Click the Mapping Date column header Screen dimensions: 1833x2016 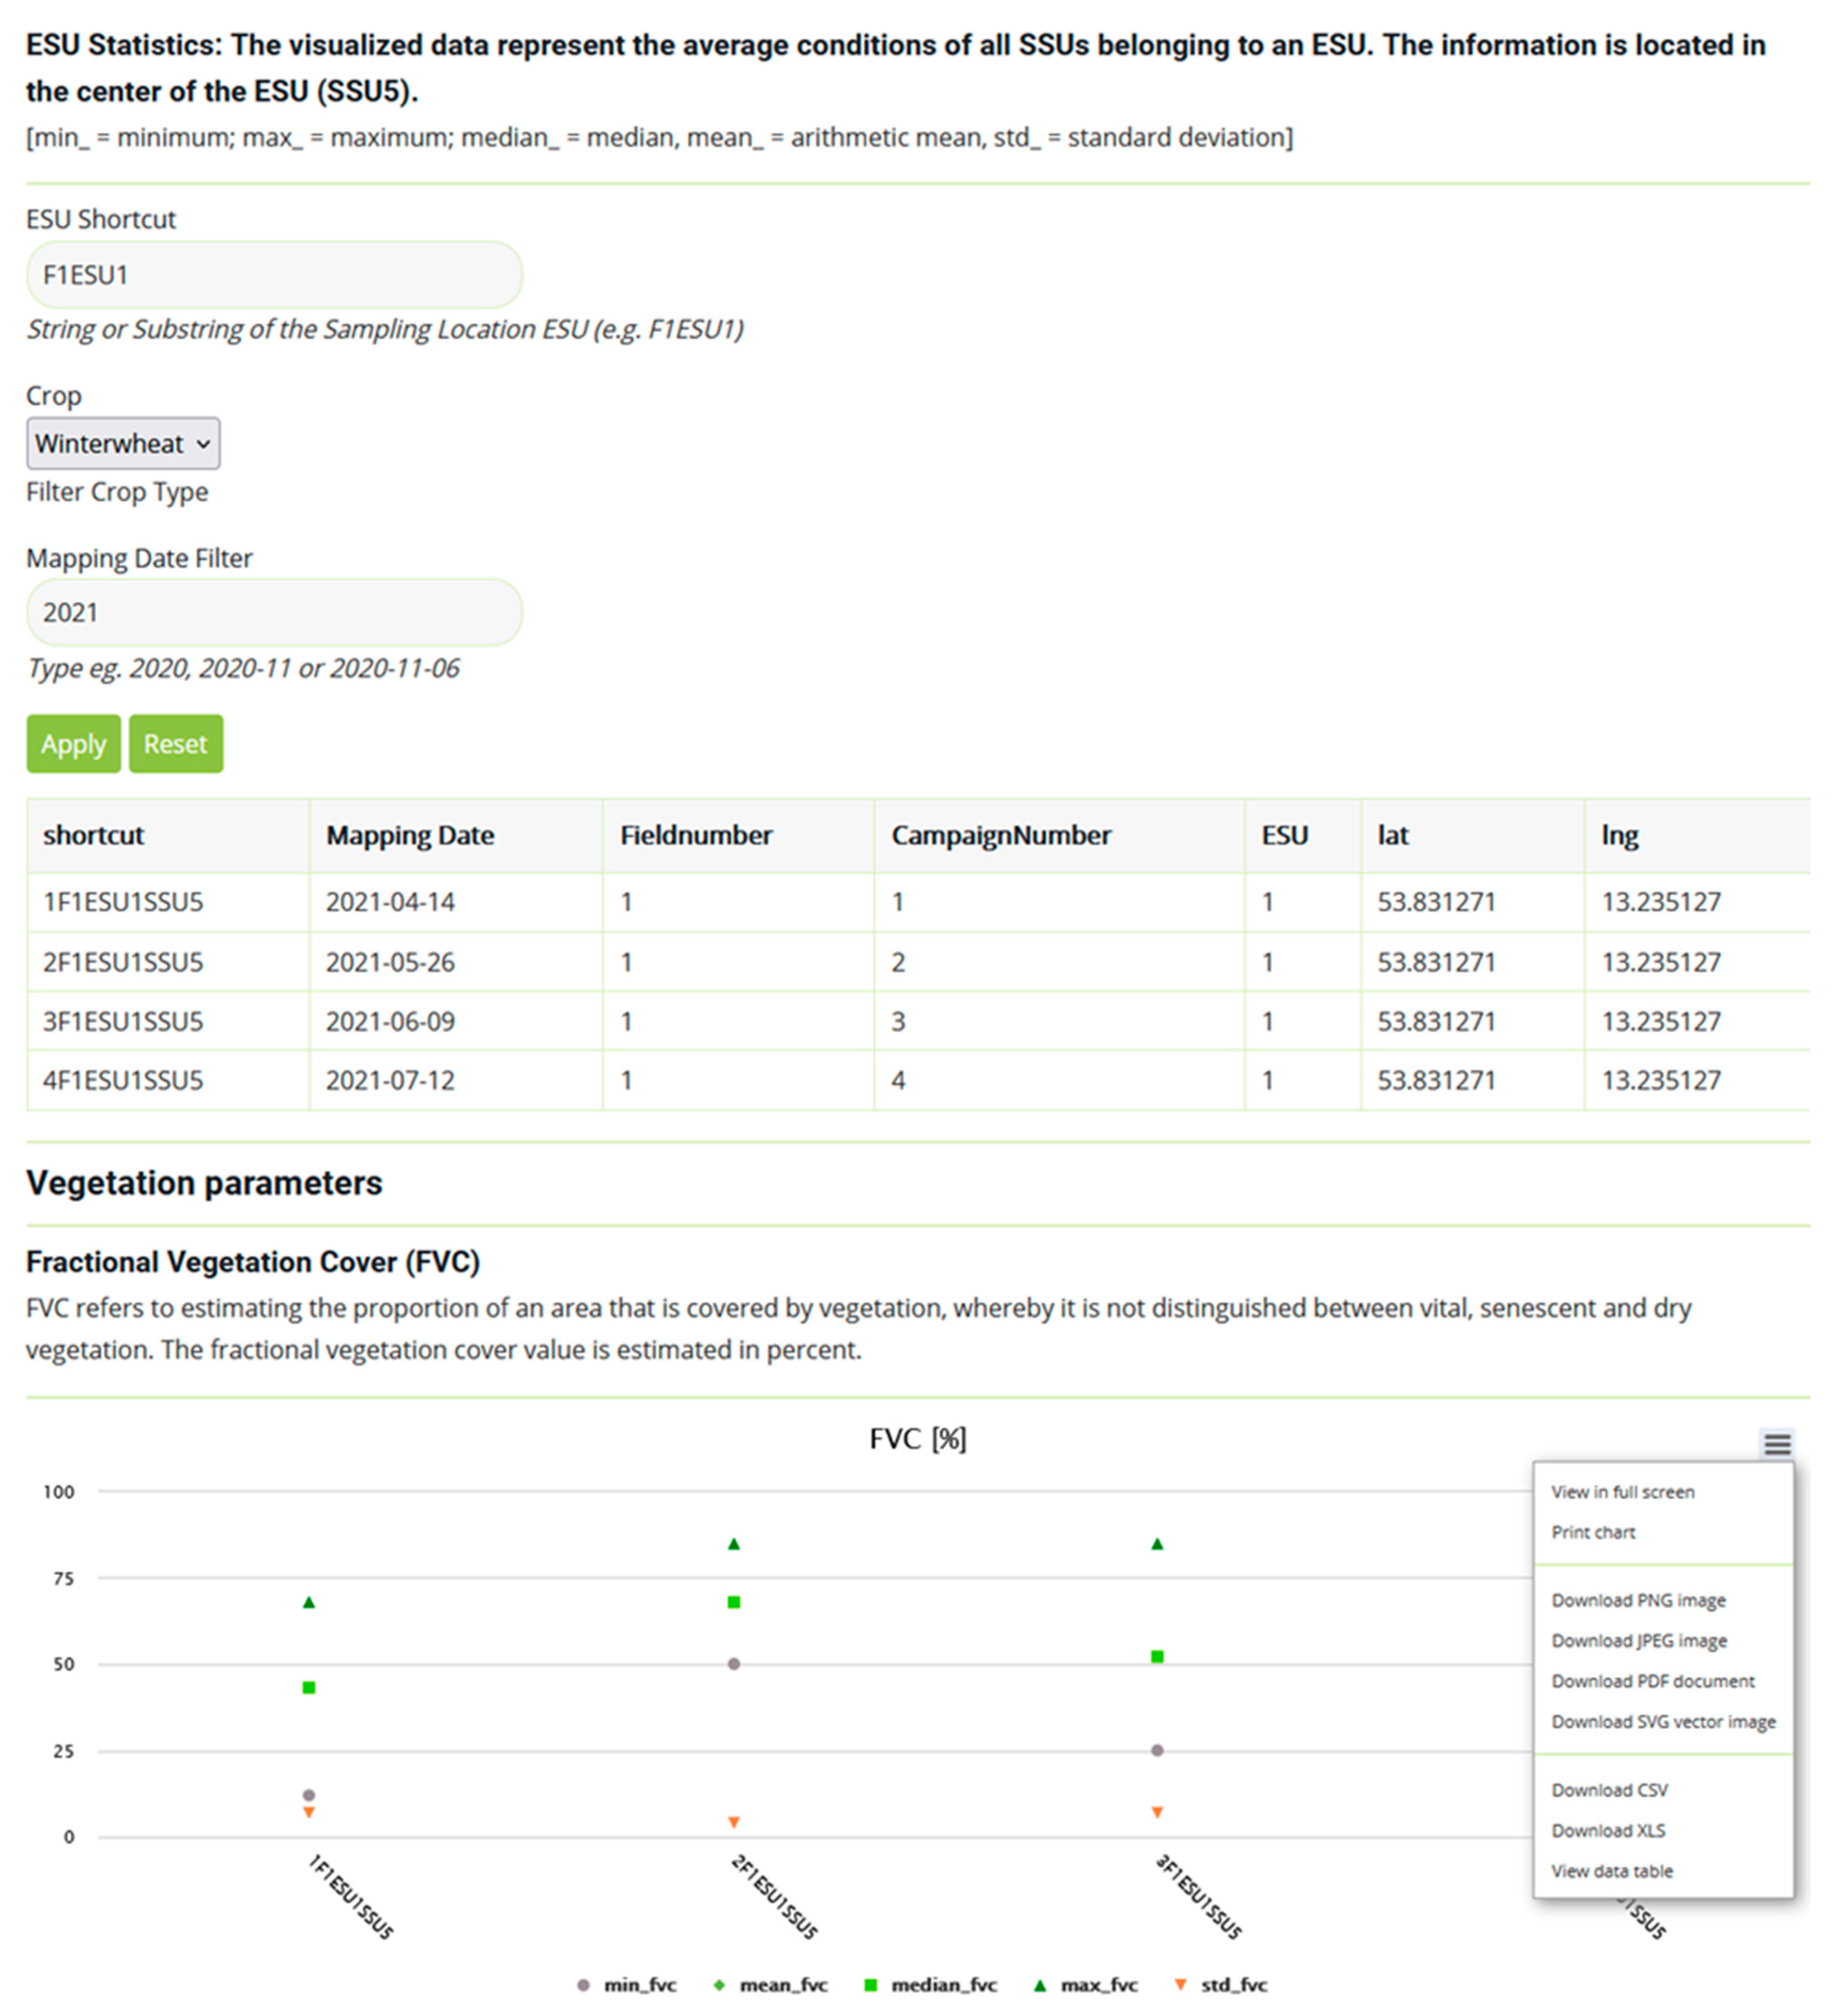click(x=410, y=835)
